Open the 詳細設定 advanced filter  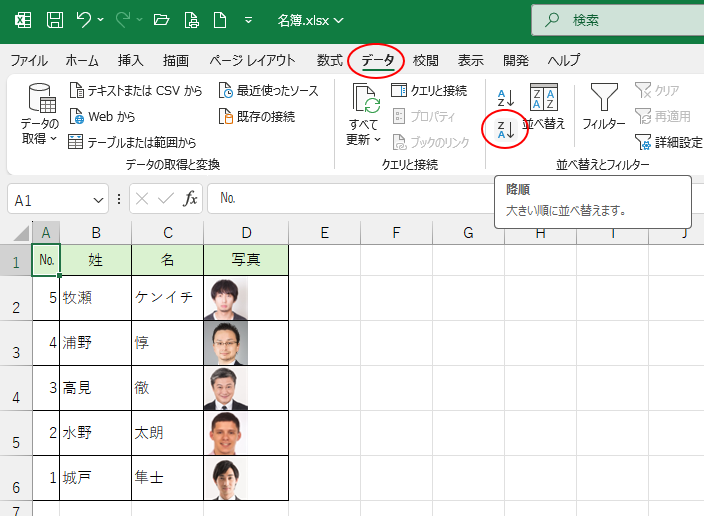[x=669, y=142]
